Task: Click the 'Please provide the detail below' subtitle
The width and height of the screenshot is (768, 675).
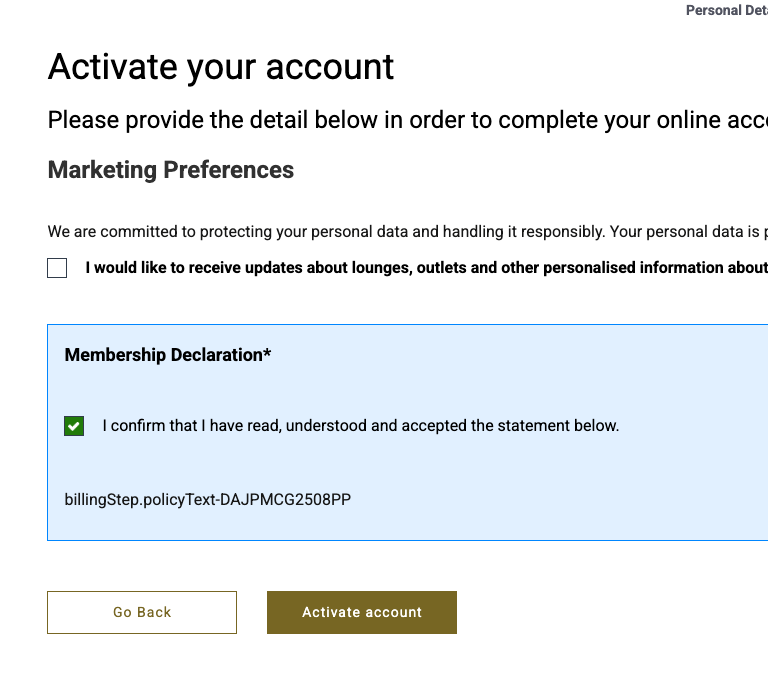Action: 400,121
